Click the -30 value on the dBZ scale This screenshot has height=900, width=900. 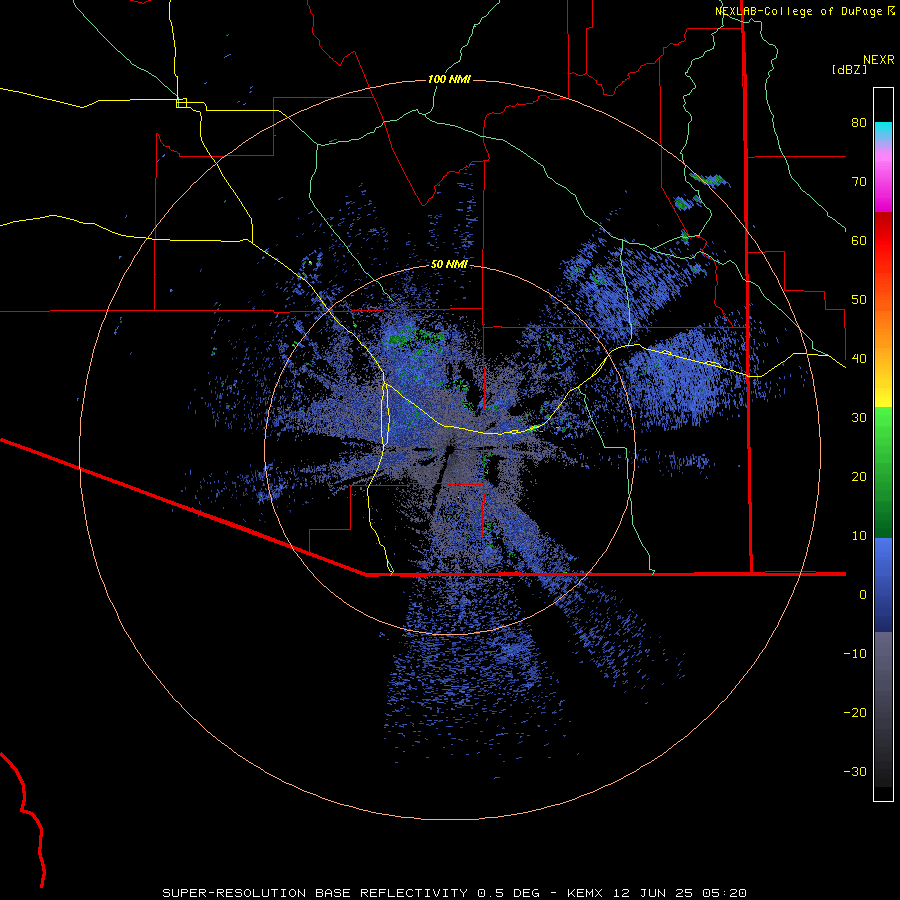click(855, 771)
